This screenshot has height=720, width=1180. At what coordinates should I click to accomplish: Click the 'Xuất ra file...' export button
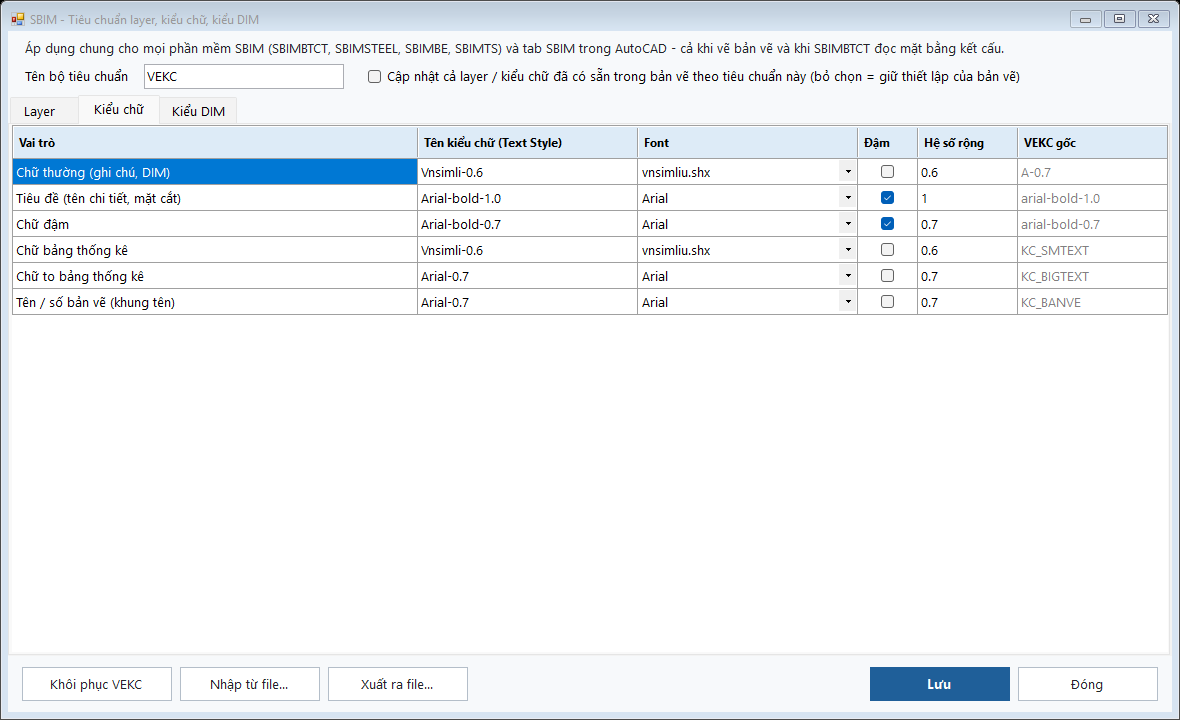pyautogui.click(x=397, y=685)
